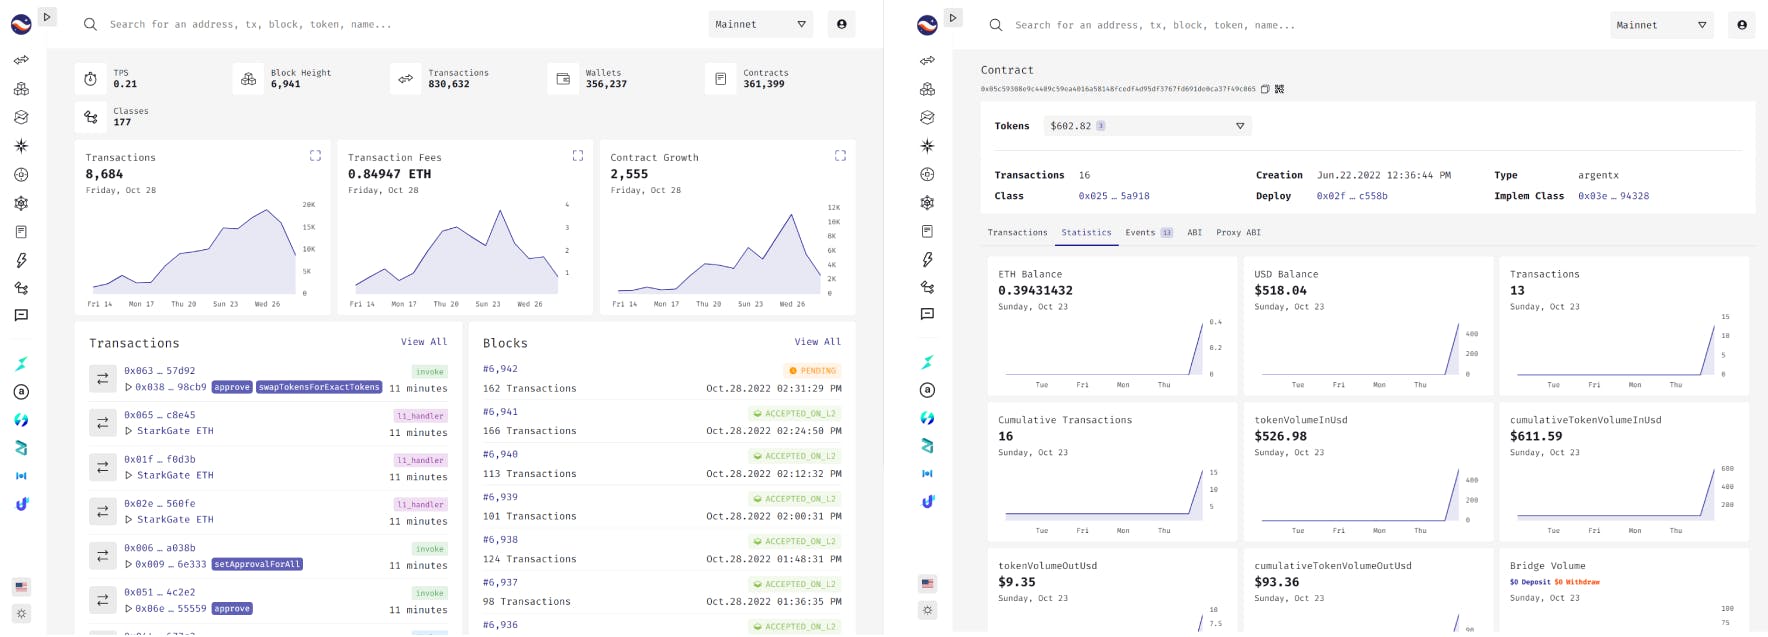Image resolution: width=1768 pixels, height=637 pixels.
Task: Open block #6,941
Action: 500,412
